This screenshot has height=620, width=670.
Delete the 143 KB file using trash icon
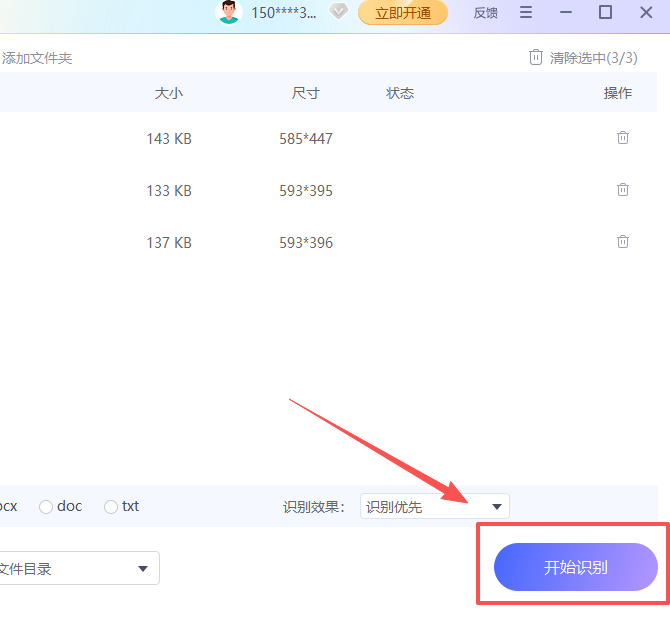click(x=623, y=138)
